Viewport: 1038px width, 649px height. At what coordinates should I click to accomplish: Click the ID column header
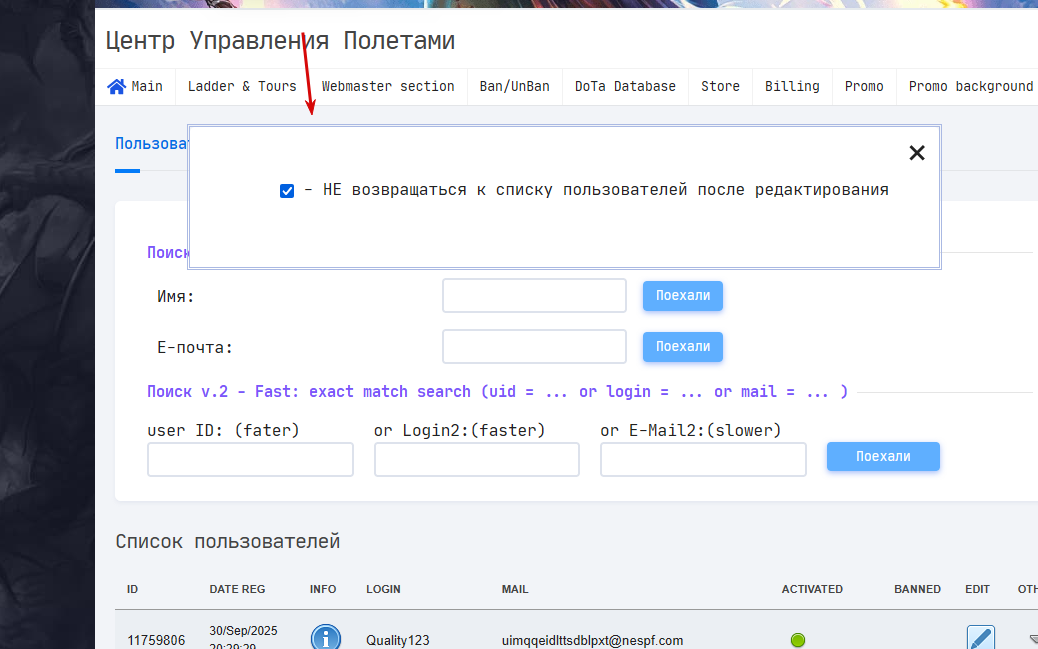tap(132, 589)
